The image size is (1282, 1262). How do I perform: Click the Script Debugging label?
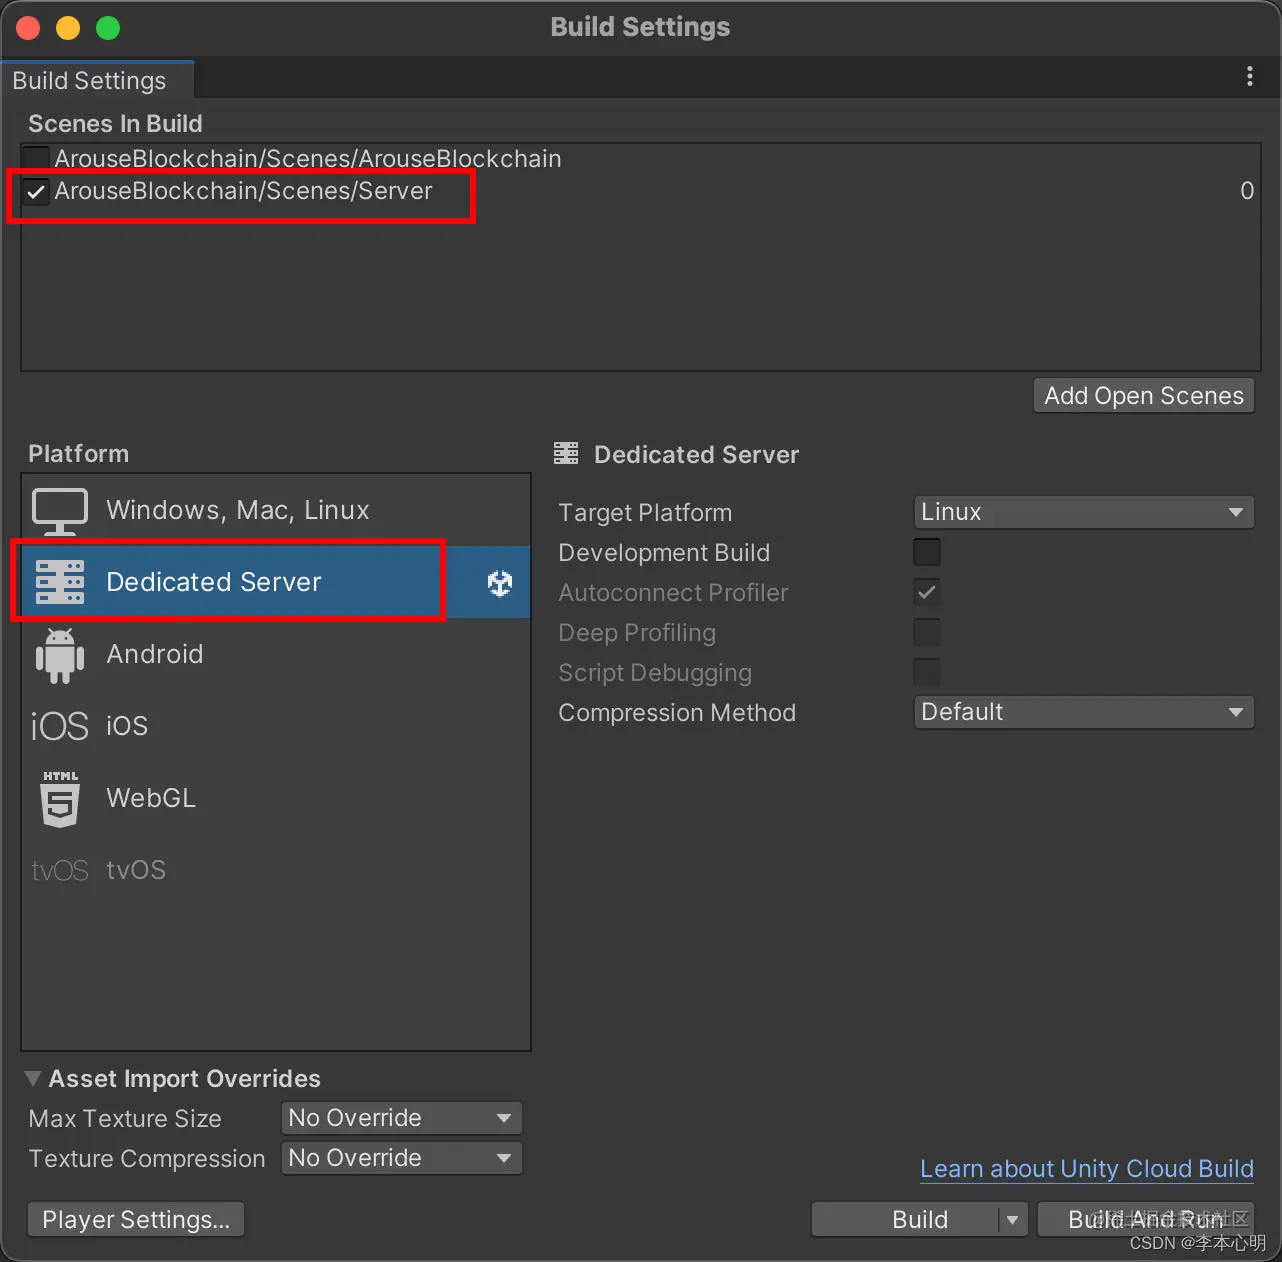click(655, 673)
